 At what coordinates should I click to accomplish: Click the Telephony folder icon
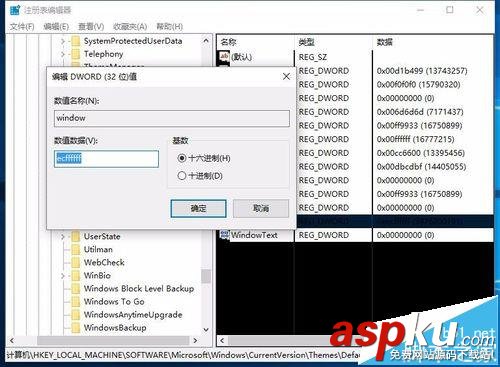[76, 54]
